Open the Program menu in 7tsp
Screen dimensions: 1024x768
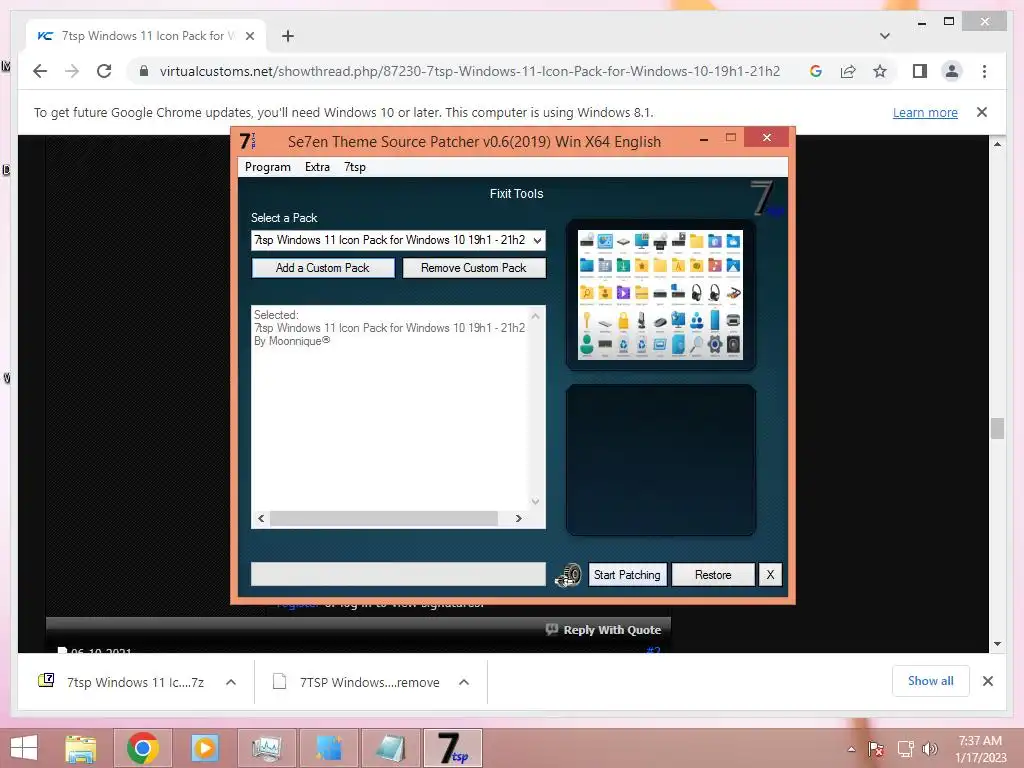pyautogui.click(x=267, y=167)
